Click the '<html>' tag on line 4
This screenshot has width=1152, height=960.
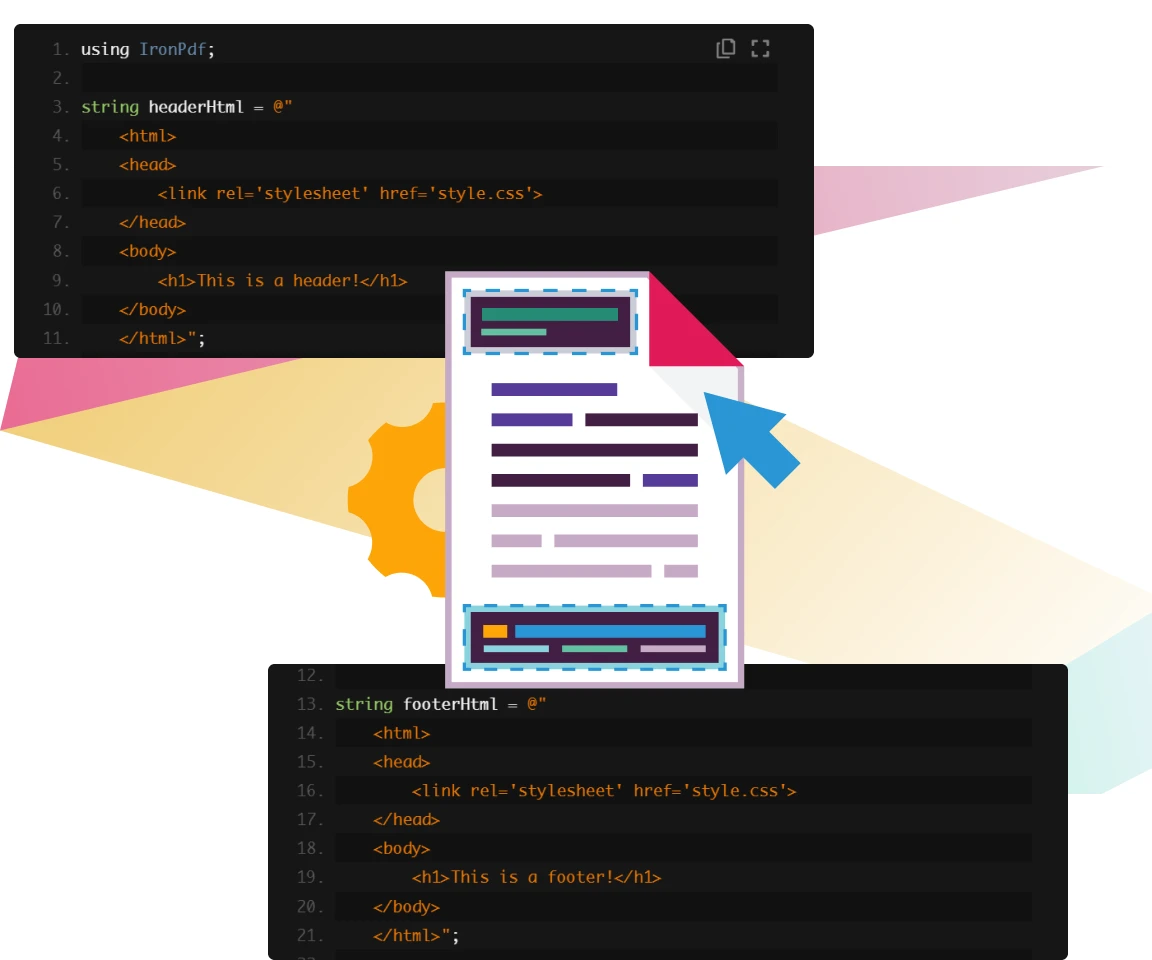coord(148,136)
